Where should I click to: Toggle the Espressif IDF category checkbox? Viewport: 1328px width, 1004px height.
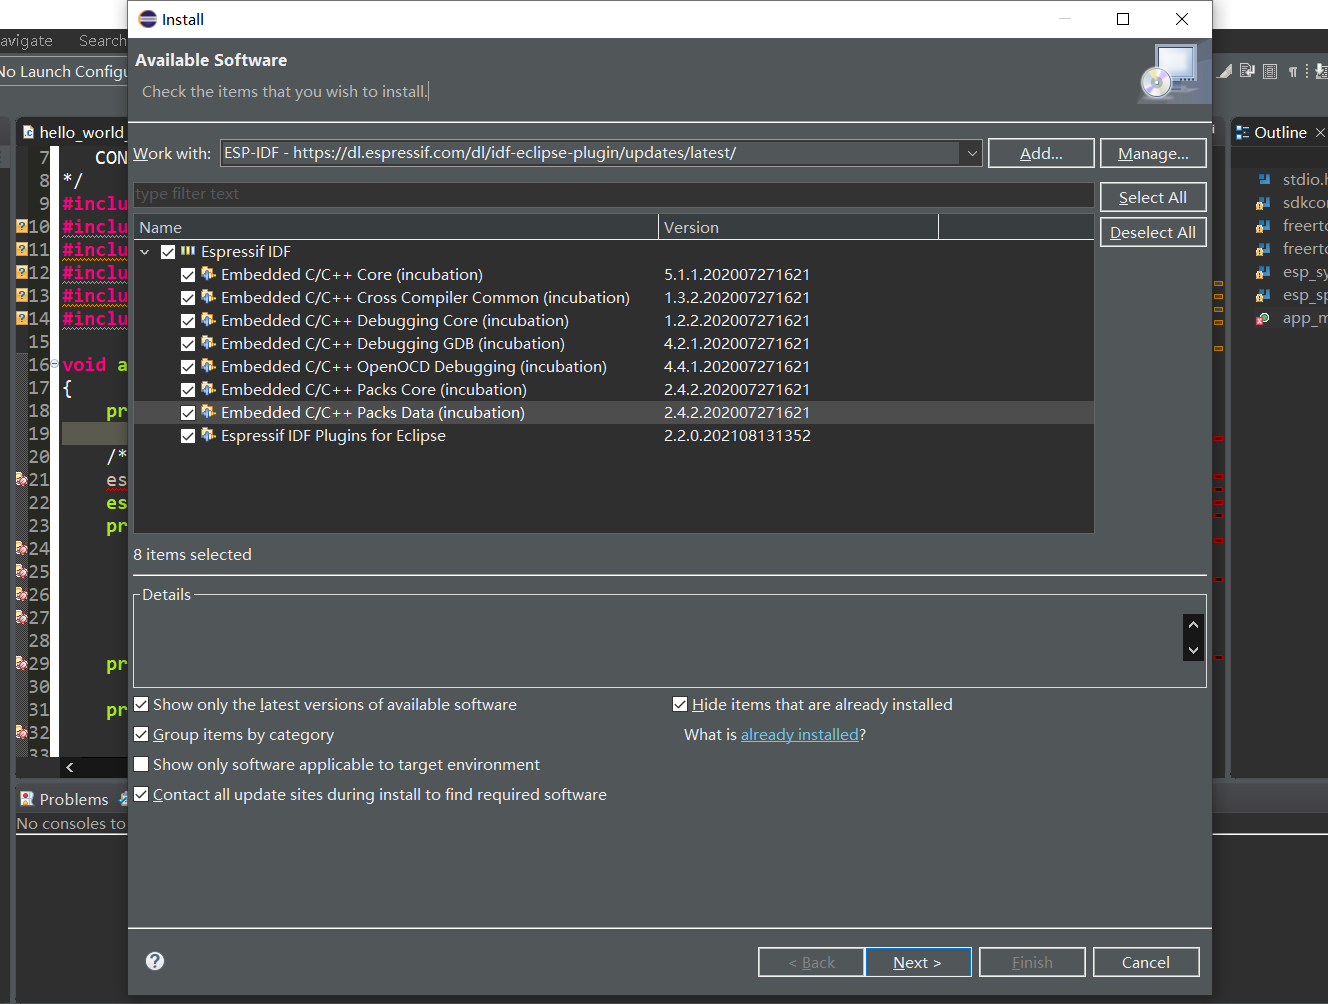click(168, 252)
